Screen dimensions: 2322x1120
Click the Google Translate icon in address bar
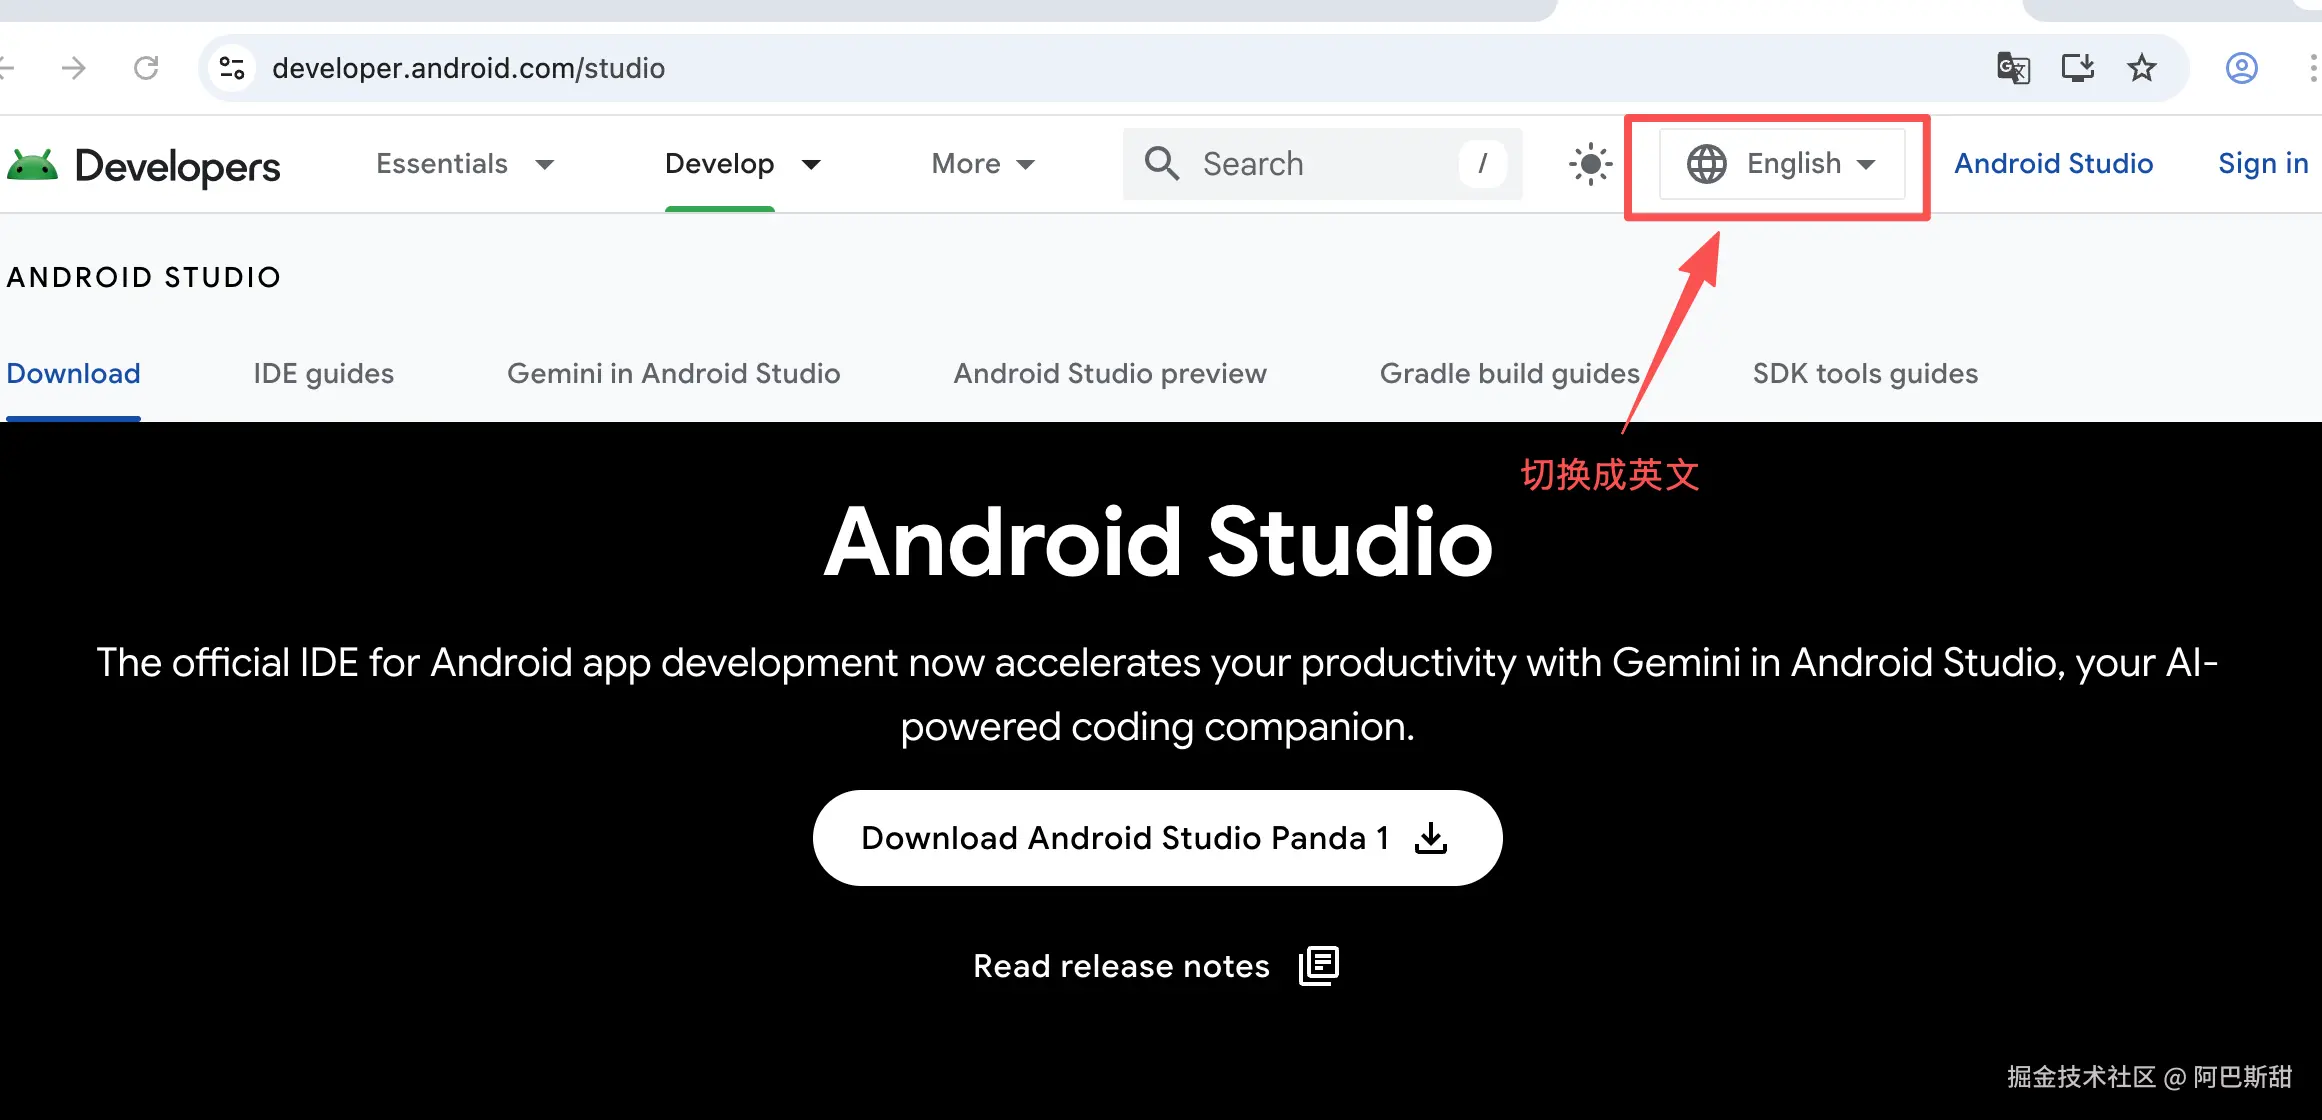click(2012, 68)
